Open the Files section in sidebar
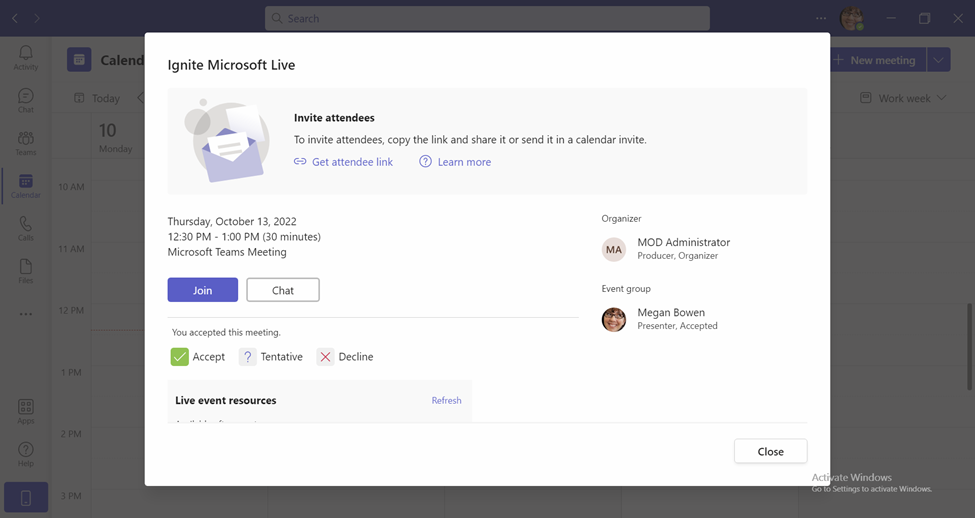The height and width of the screenshot is (518, 975). [x=25, y=271]
